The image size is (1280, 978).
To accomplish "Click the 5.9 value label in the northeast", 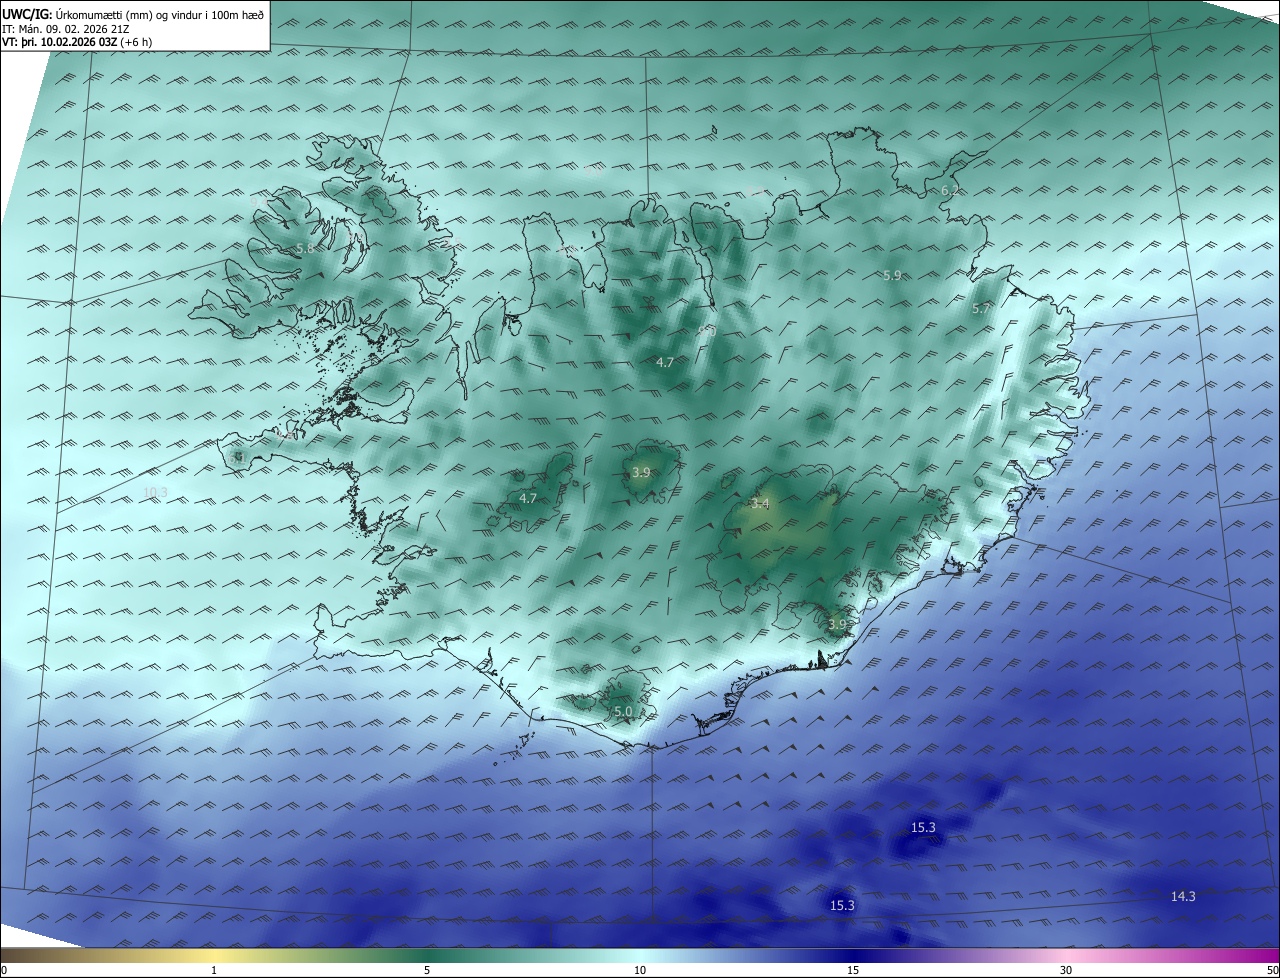I will [892, 275].
